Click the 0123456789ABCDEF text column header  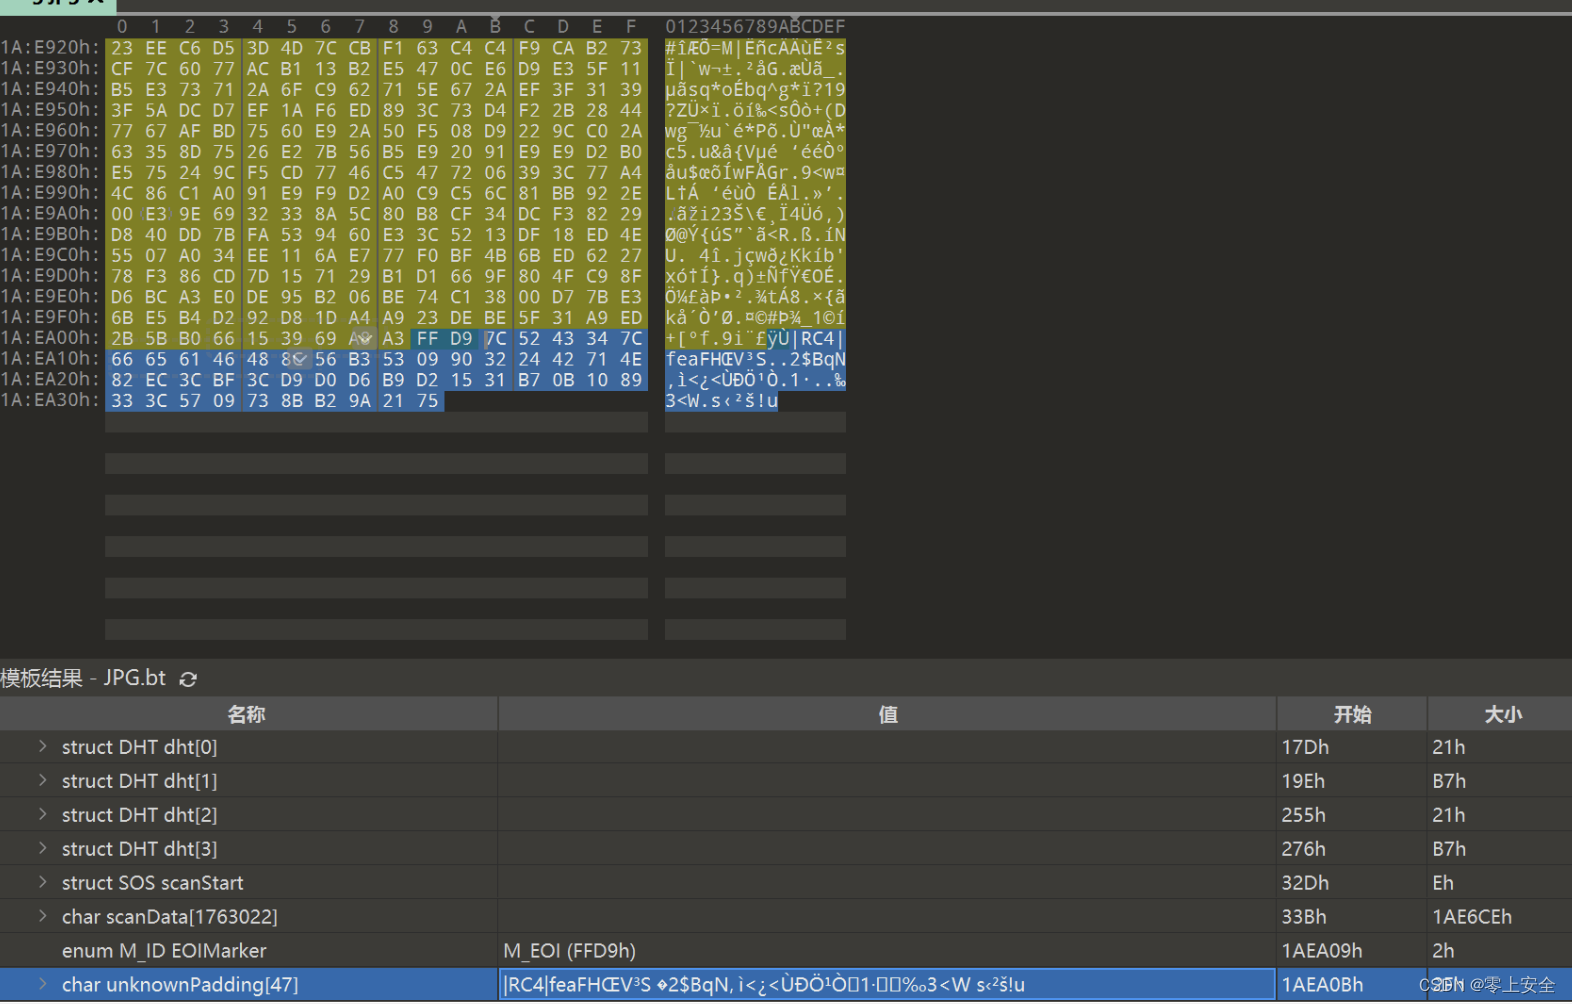tap(755, 27)
